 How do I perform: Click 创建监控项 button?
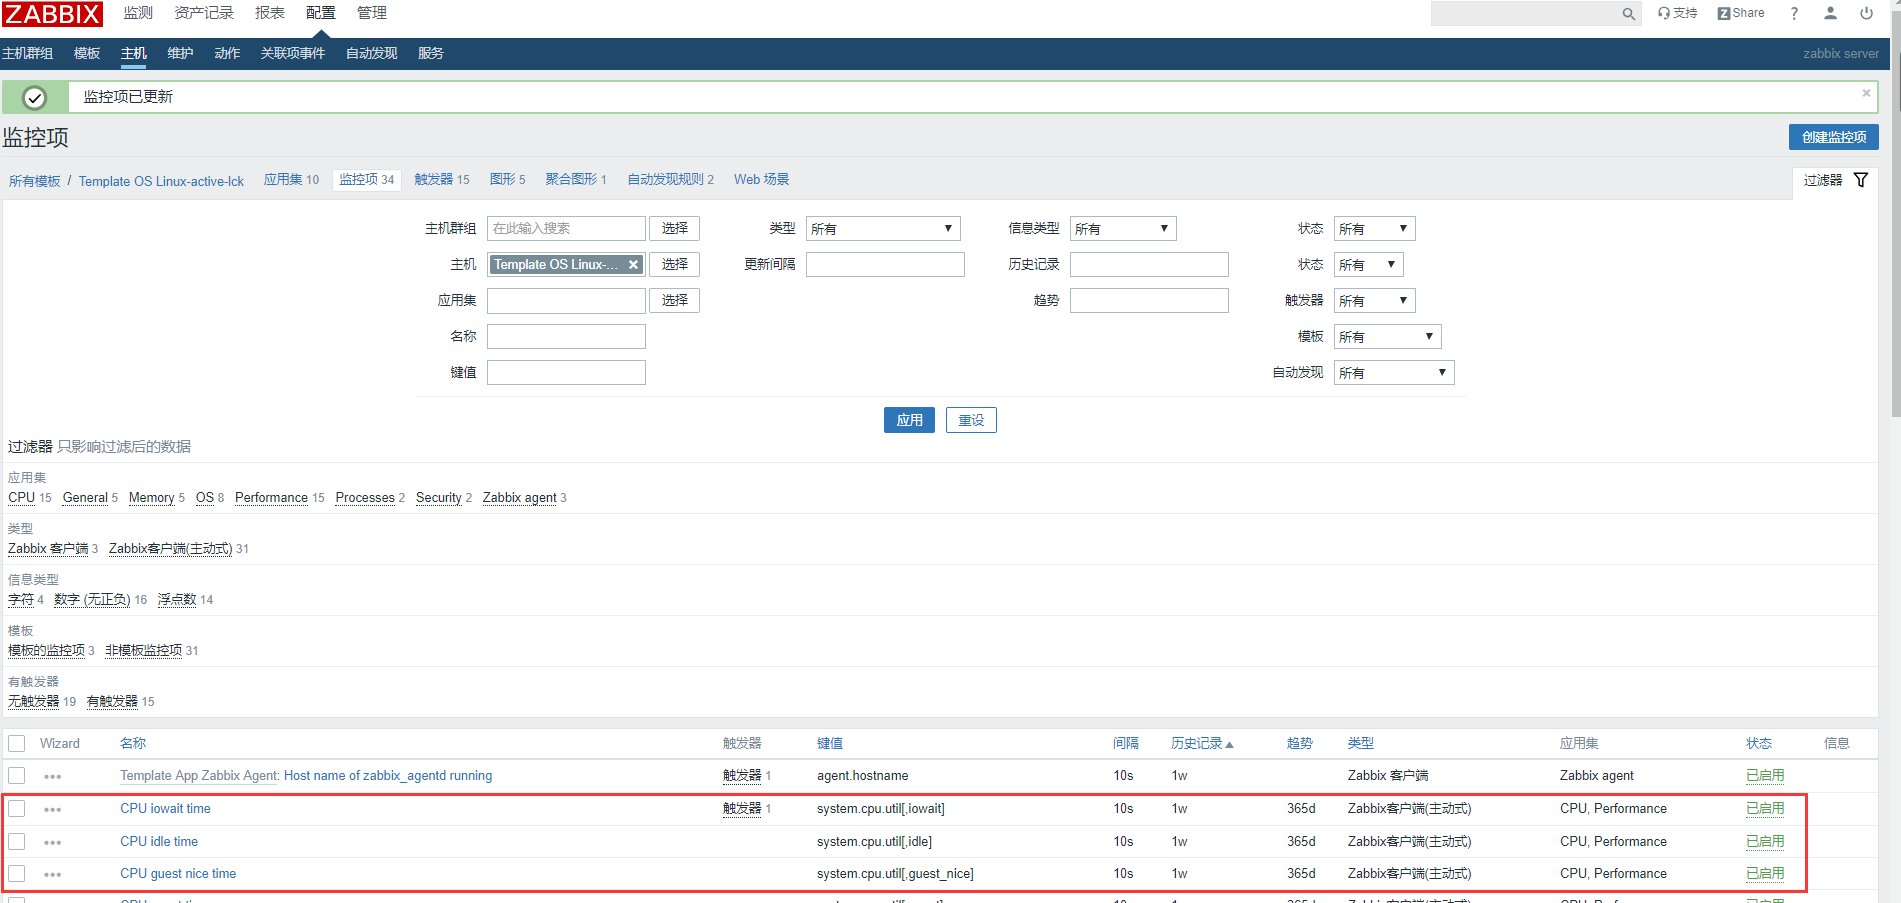(x=1834, y=137)
